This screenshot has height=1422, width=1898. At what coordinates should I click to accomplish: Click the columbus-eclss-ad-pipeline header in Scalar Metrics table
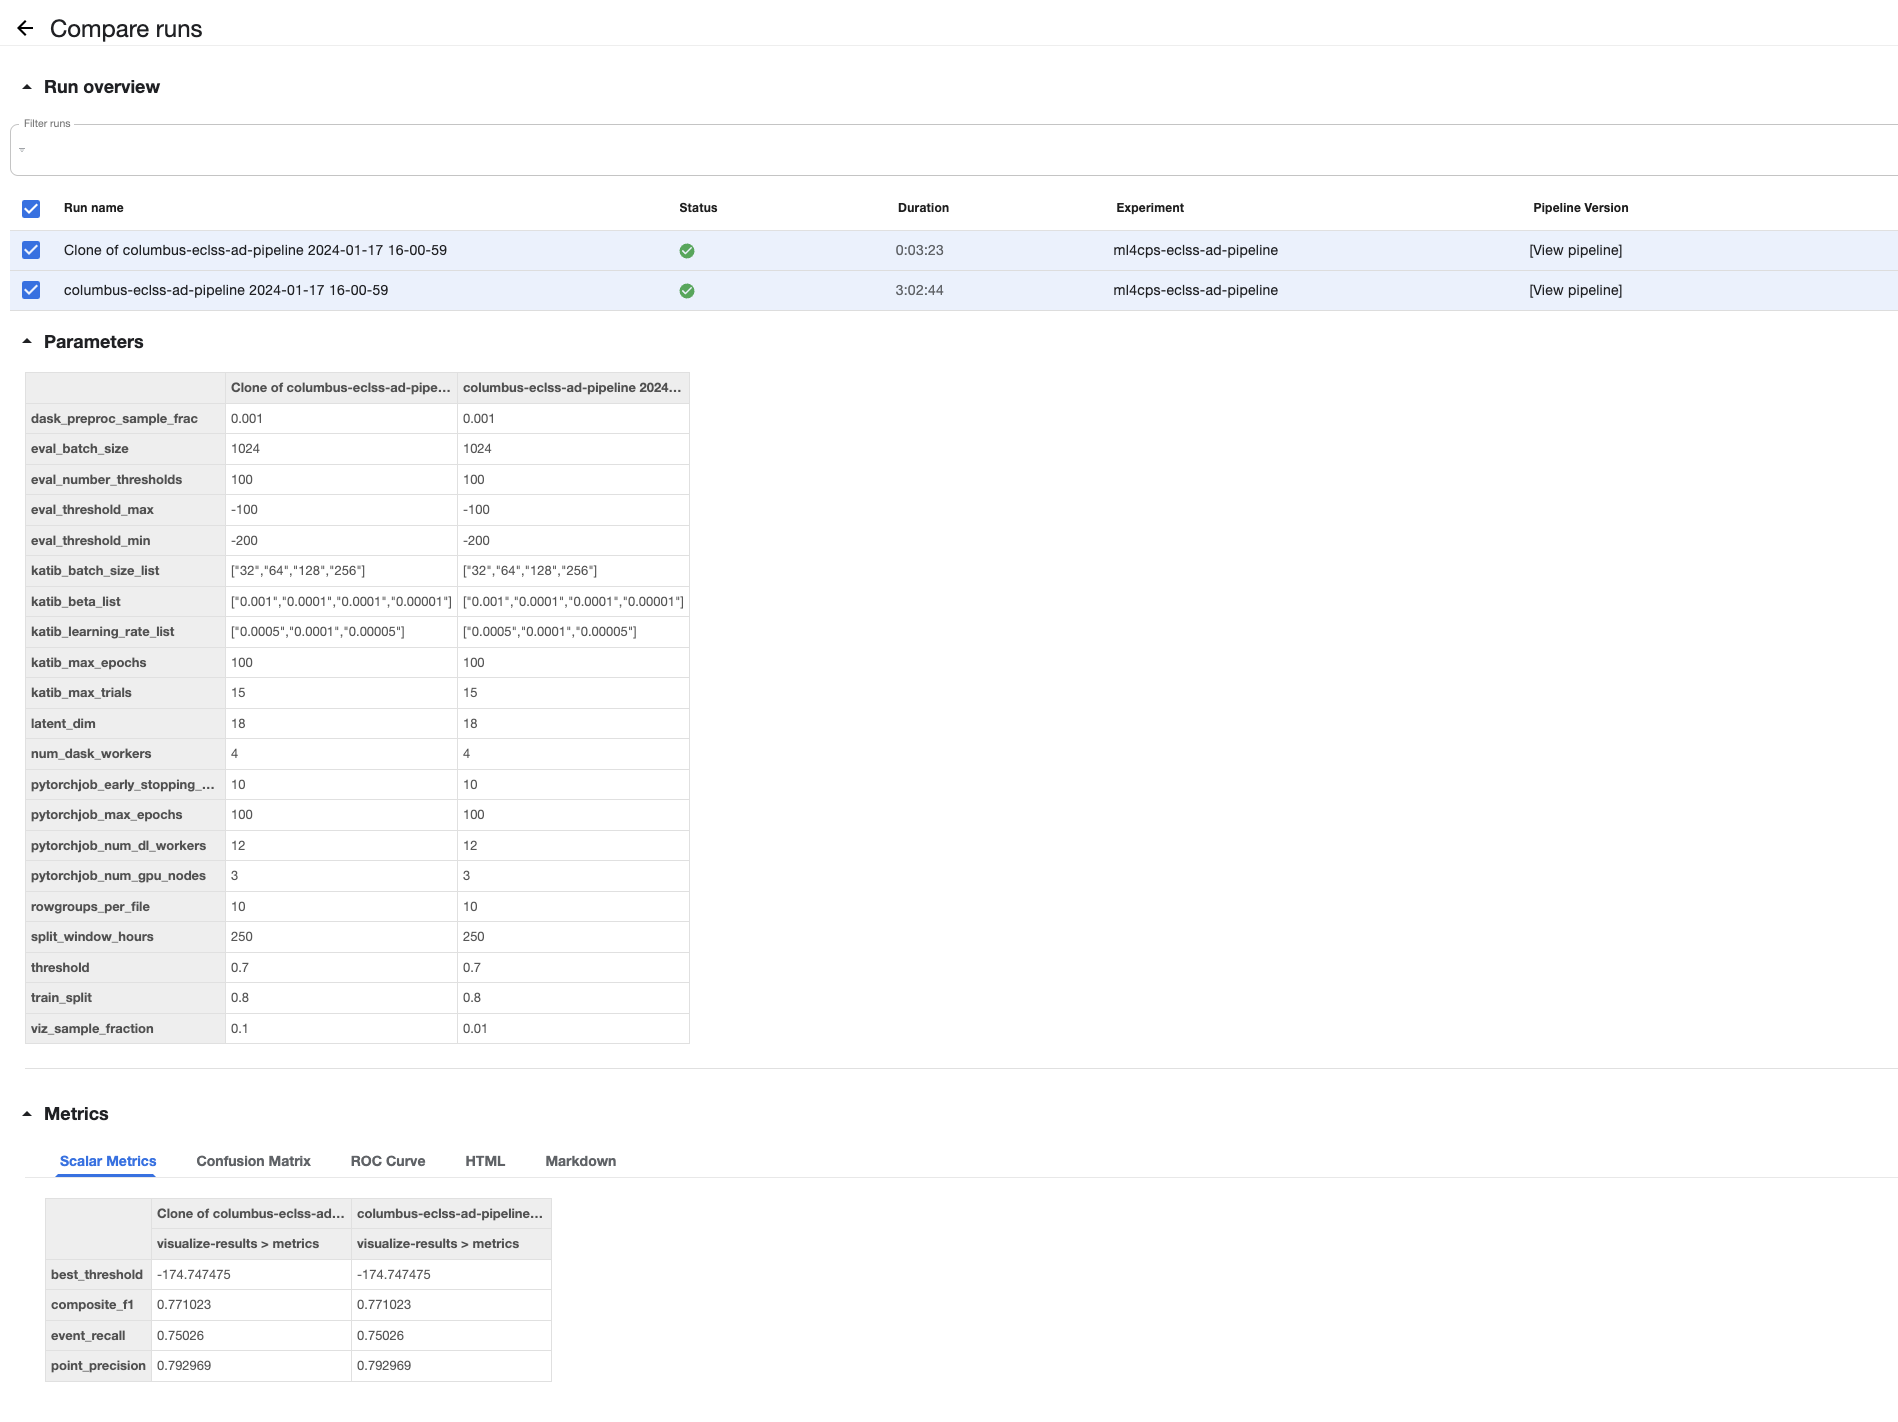point(451,1214)
